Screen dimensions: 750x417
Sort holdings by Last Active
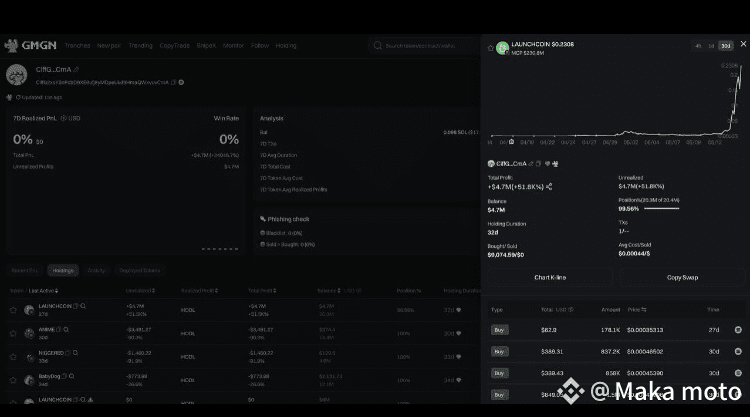click(x=44, y=291)
